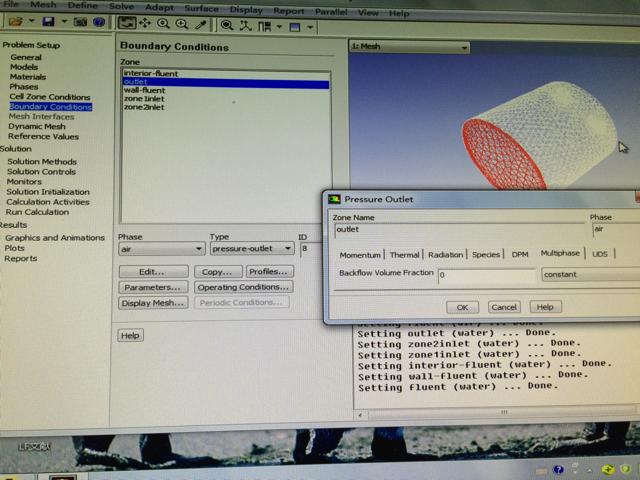Open the Adapt menu
This screenshot has height=480, width=640.
coord(159,7)
